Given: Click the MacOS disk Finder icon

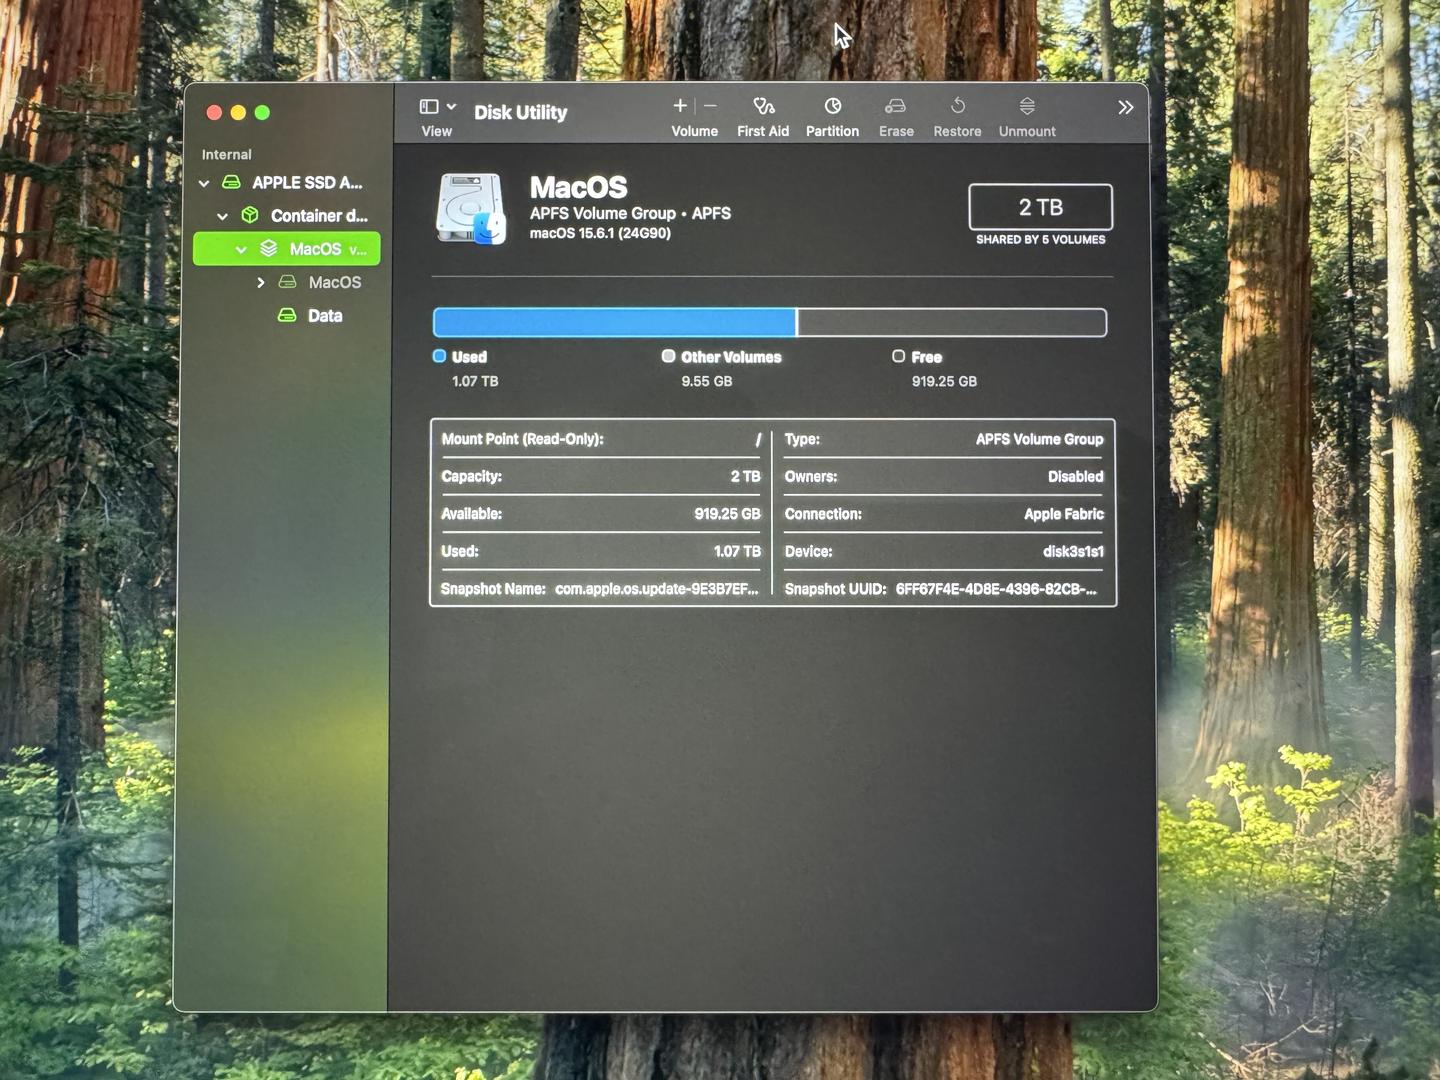Looking at the screenshot, I should click(x=471, y=209).
